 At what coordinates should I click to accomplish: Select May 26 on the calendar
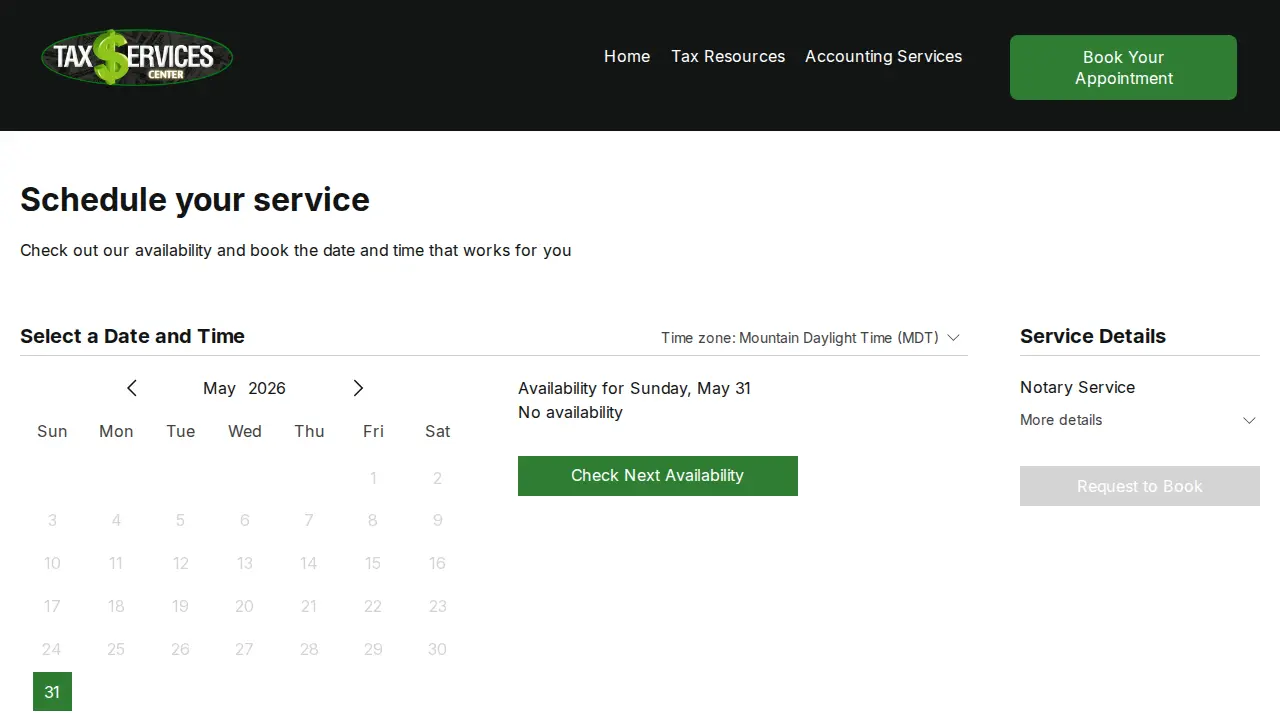(180, 649)
